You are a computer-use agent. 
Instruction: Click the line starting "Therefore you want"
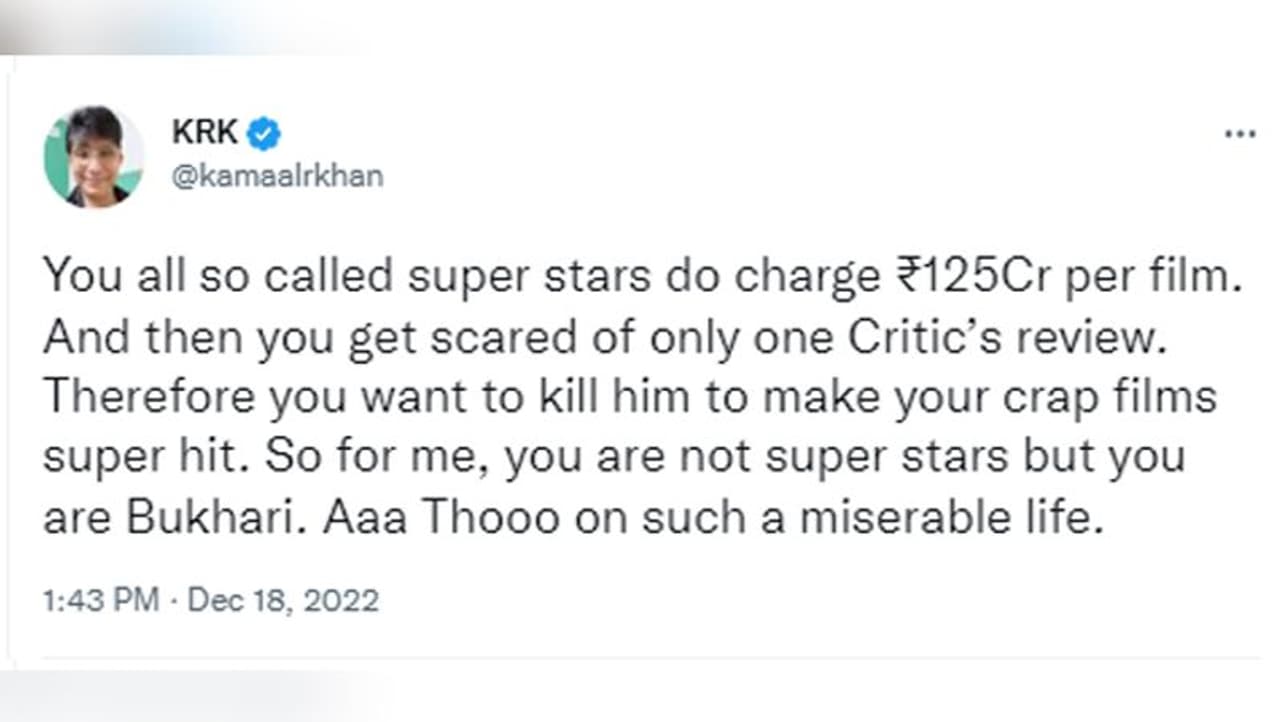tap(629, 396)
